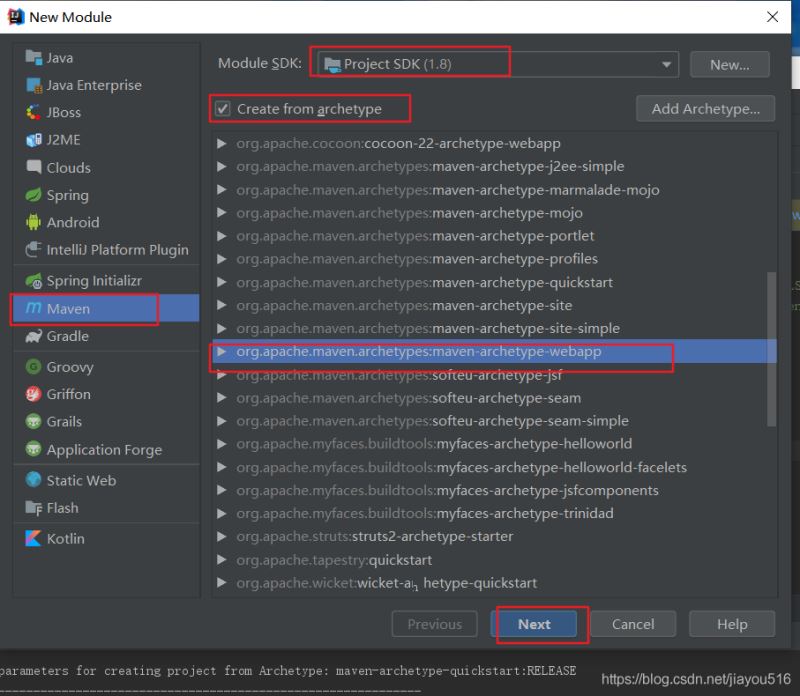This screenshot has height=696, width=800.
Task: Select myfaces-archetype-helloworld-facelets archetype
Action: point(494,467)
